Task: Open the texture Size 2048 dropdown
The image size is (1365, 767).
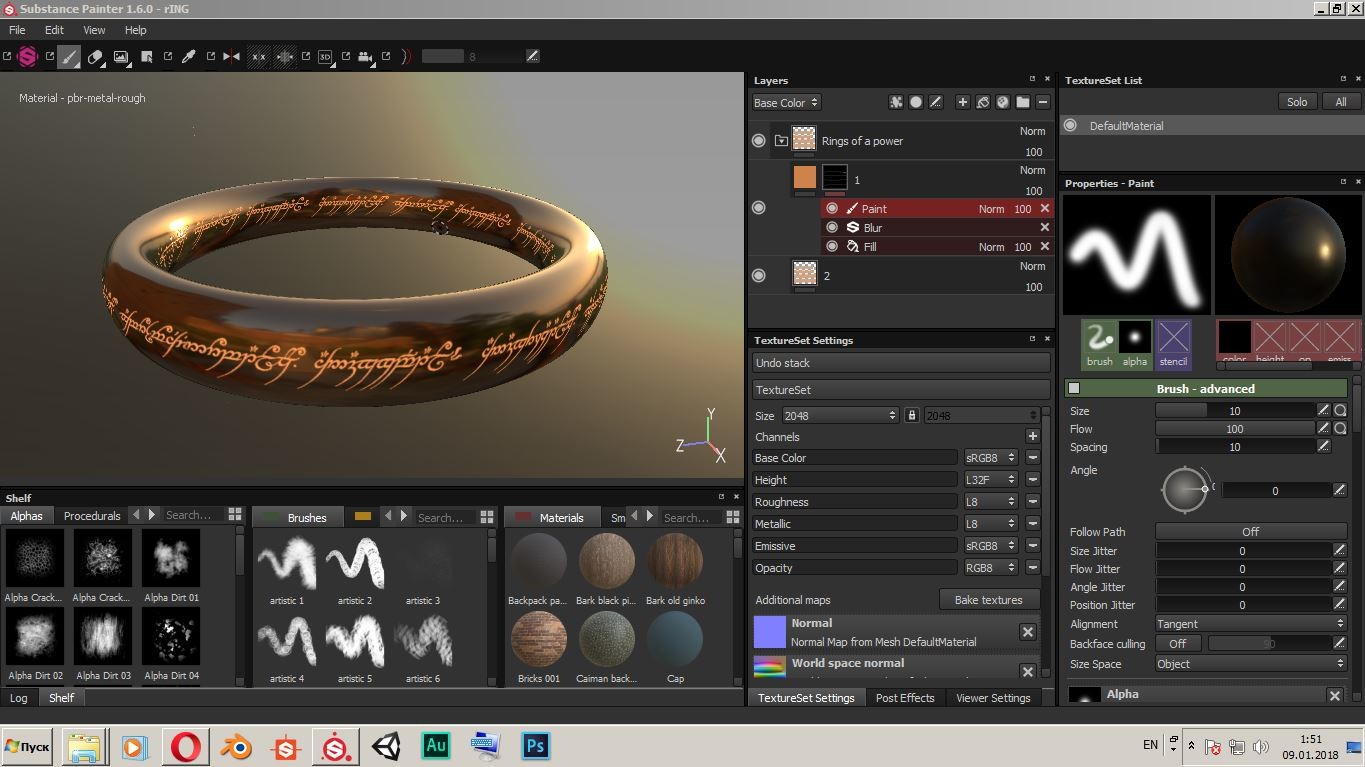Action: click(840, 415)
